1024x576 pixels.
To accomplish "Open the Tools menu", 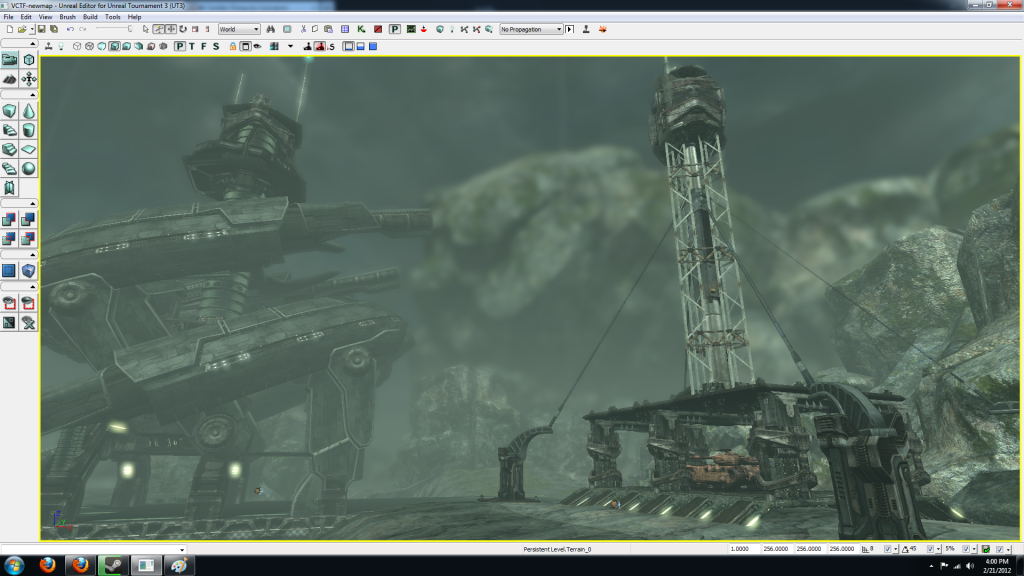I will tap(112, 17).
